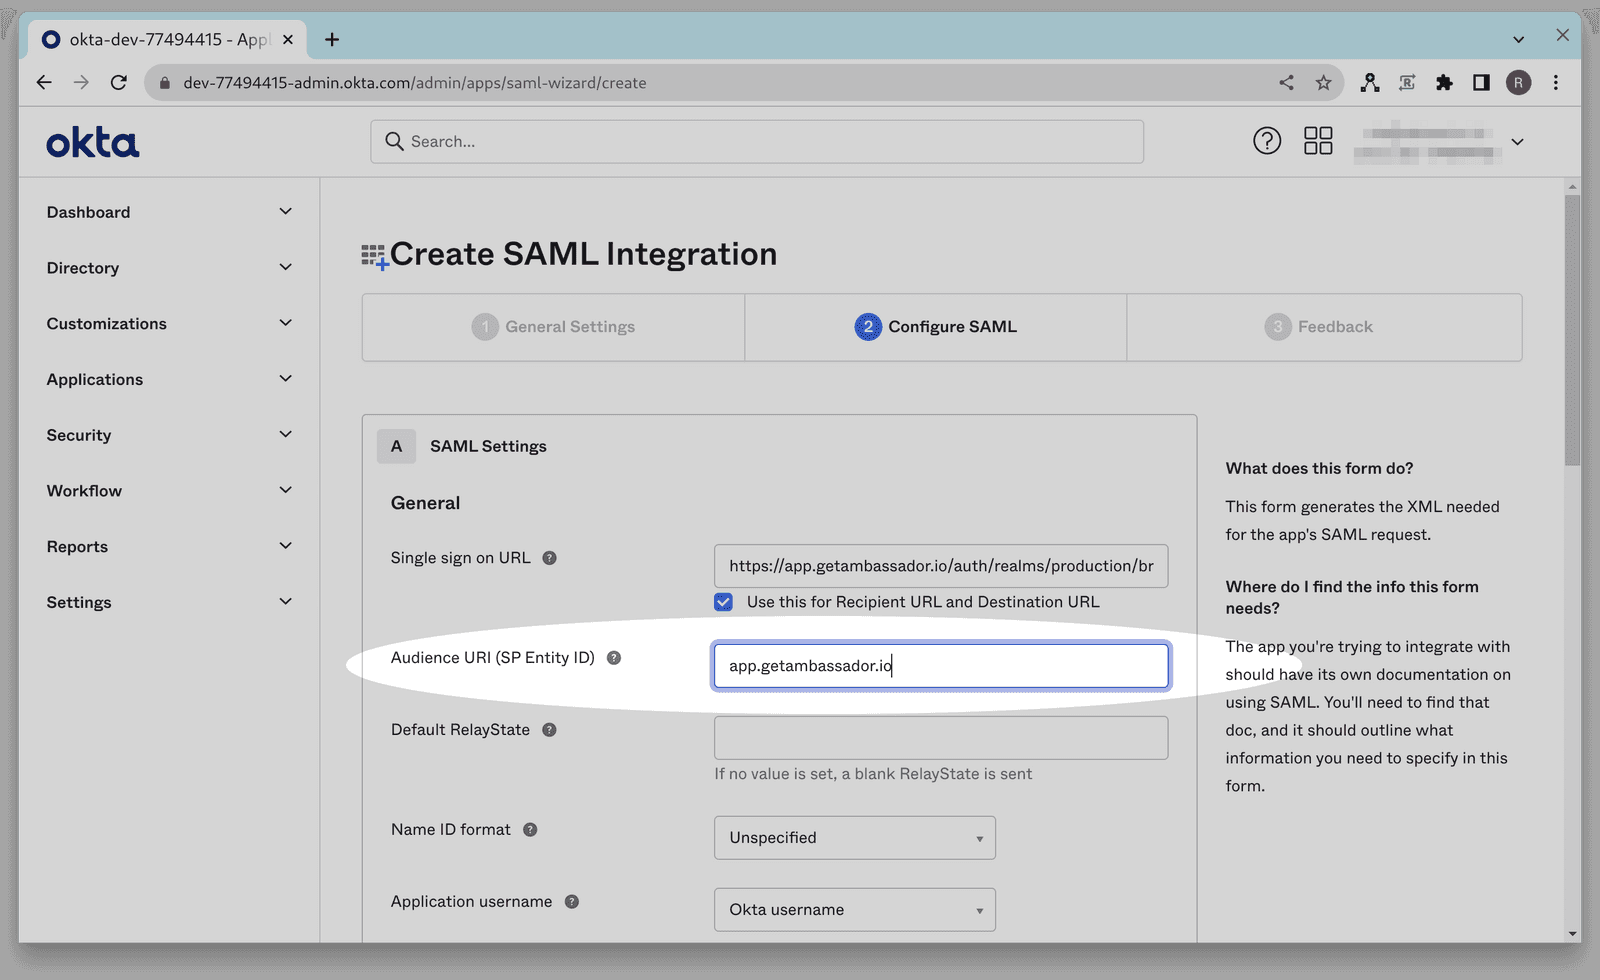
Task: Click the Audience URI input field
Action: 941,666
